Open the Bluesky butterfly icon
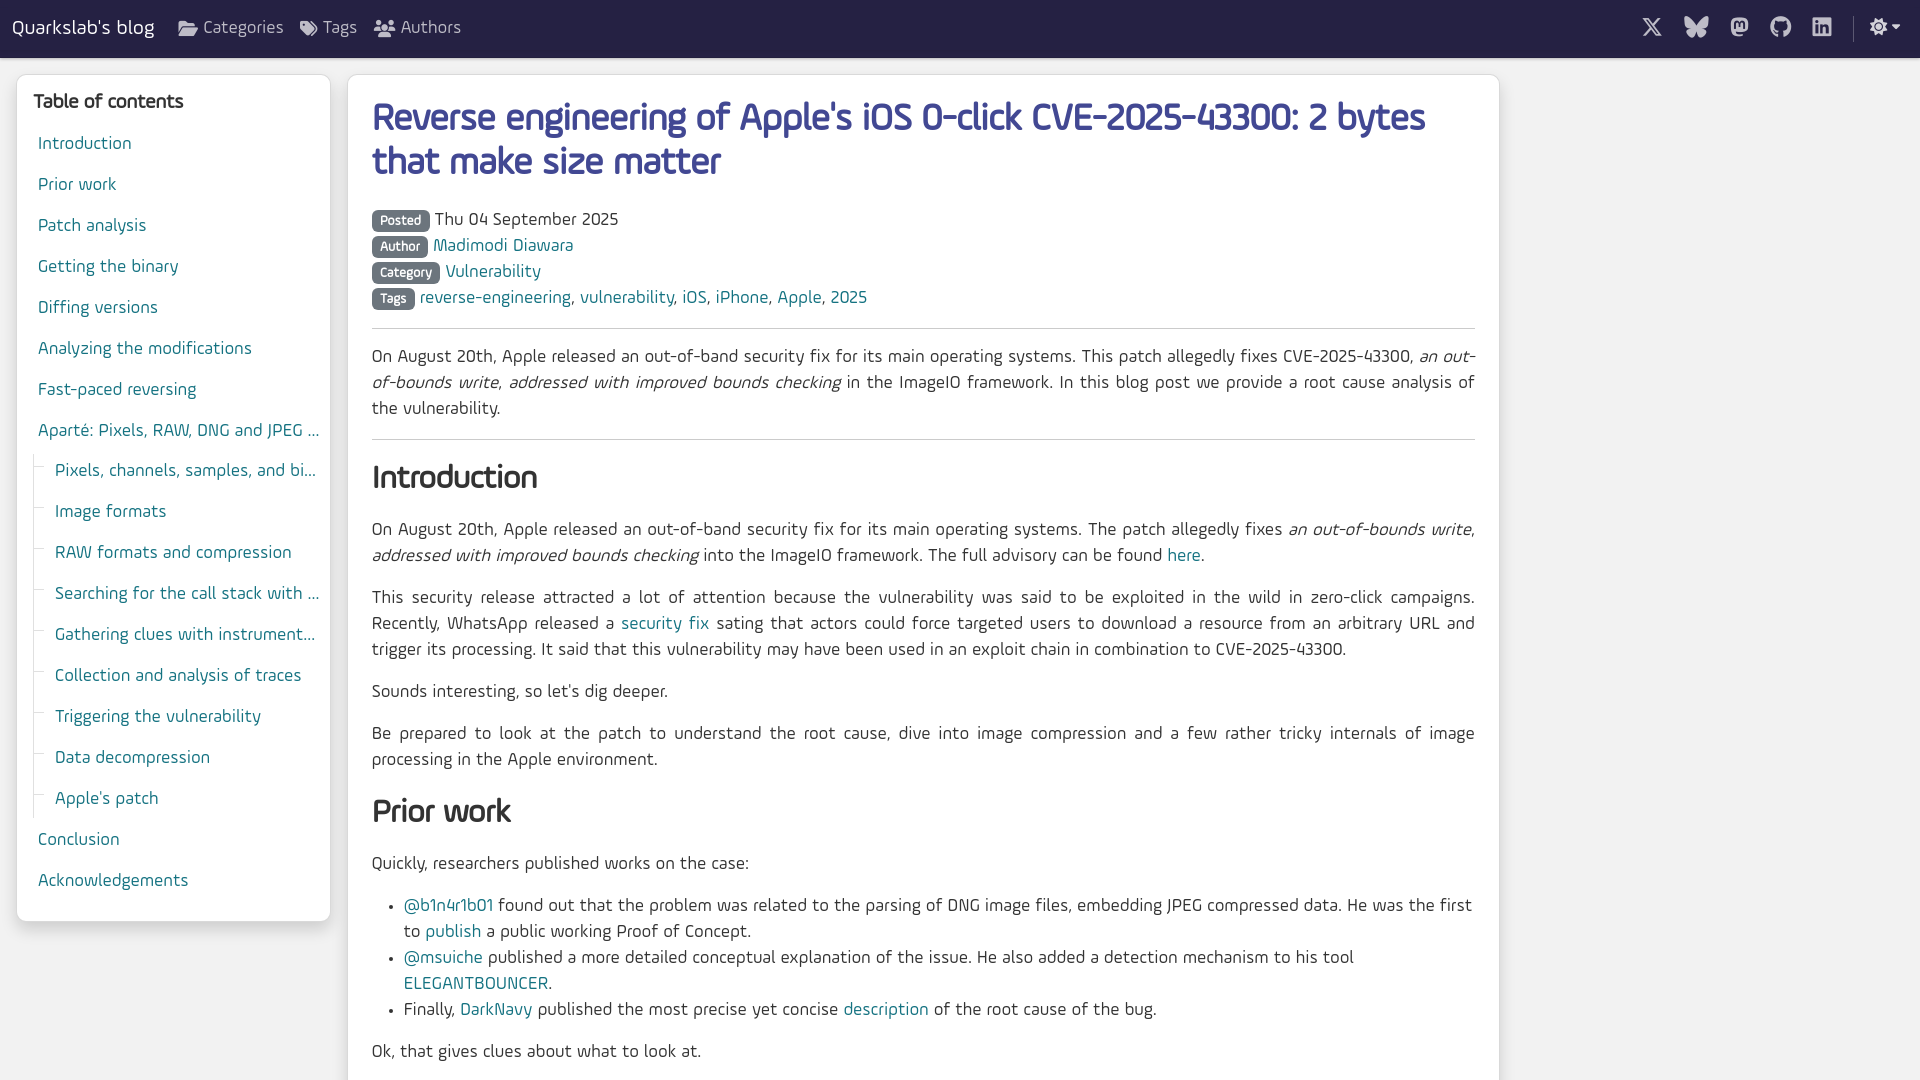The image size is (1920, 1080). [x=1696, y=28]
